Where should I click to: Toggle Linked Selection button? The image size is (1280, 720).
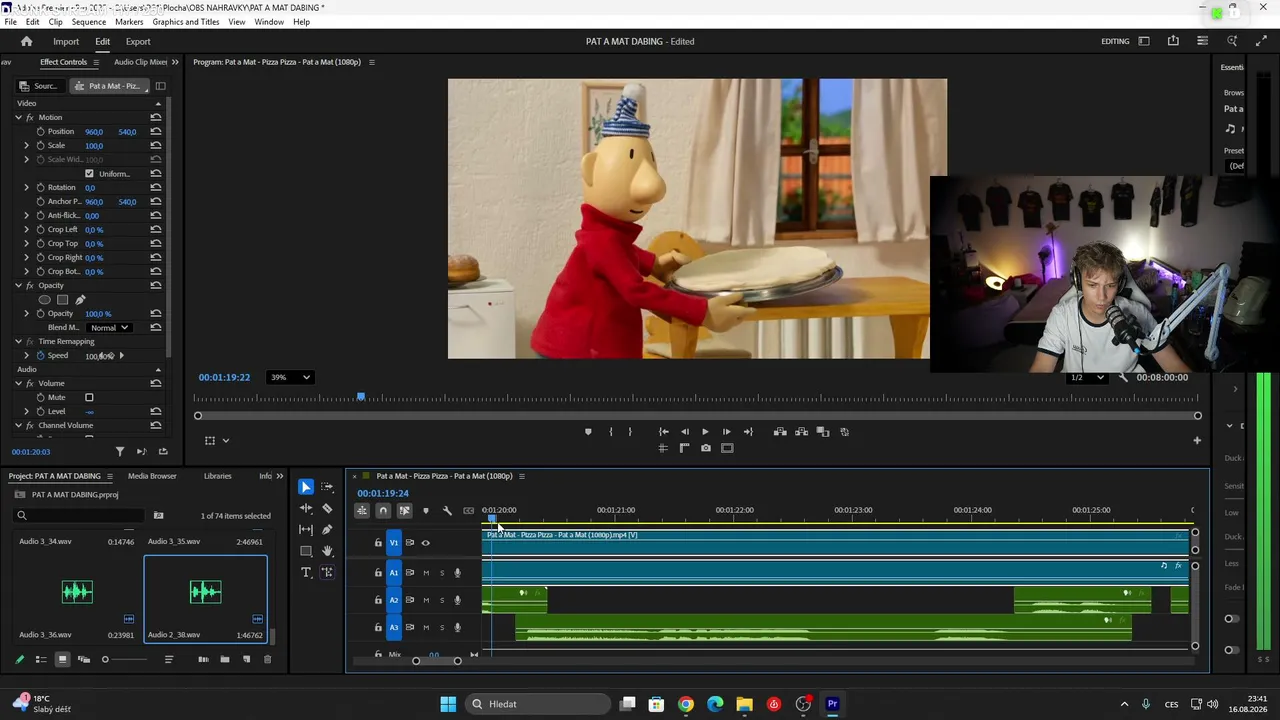405,511
